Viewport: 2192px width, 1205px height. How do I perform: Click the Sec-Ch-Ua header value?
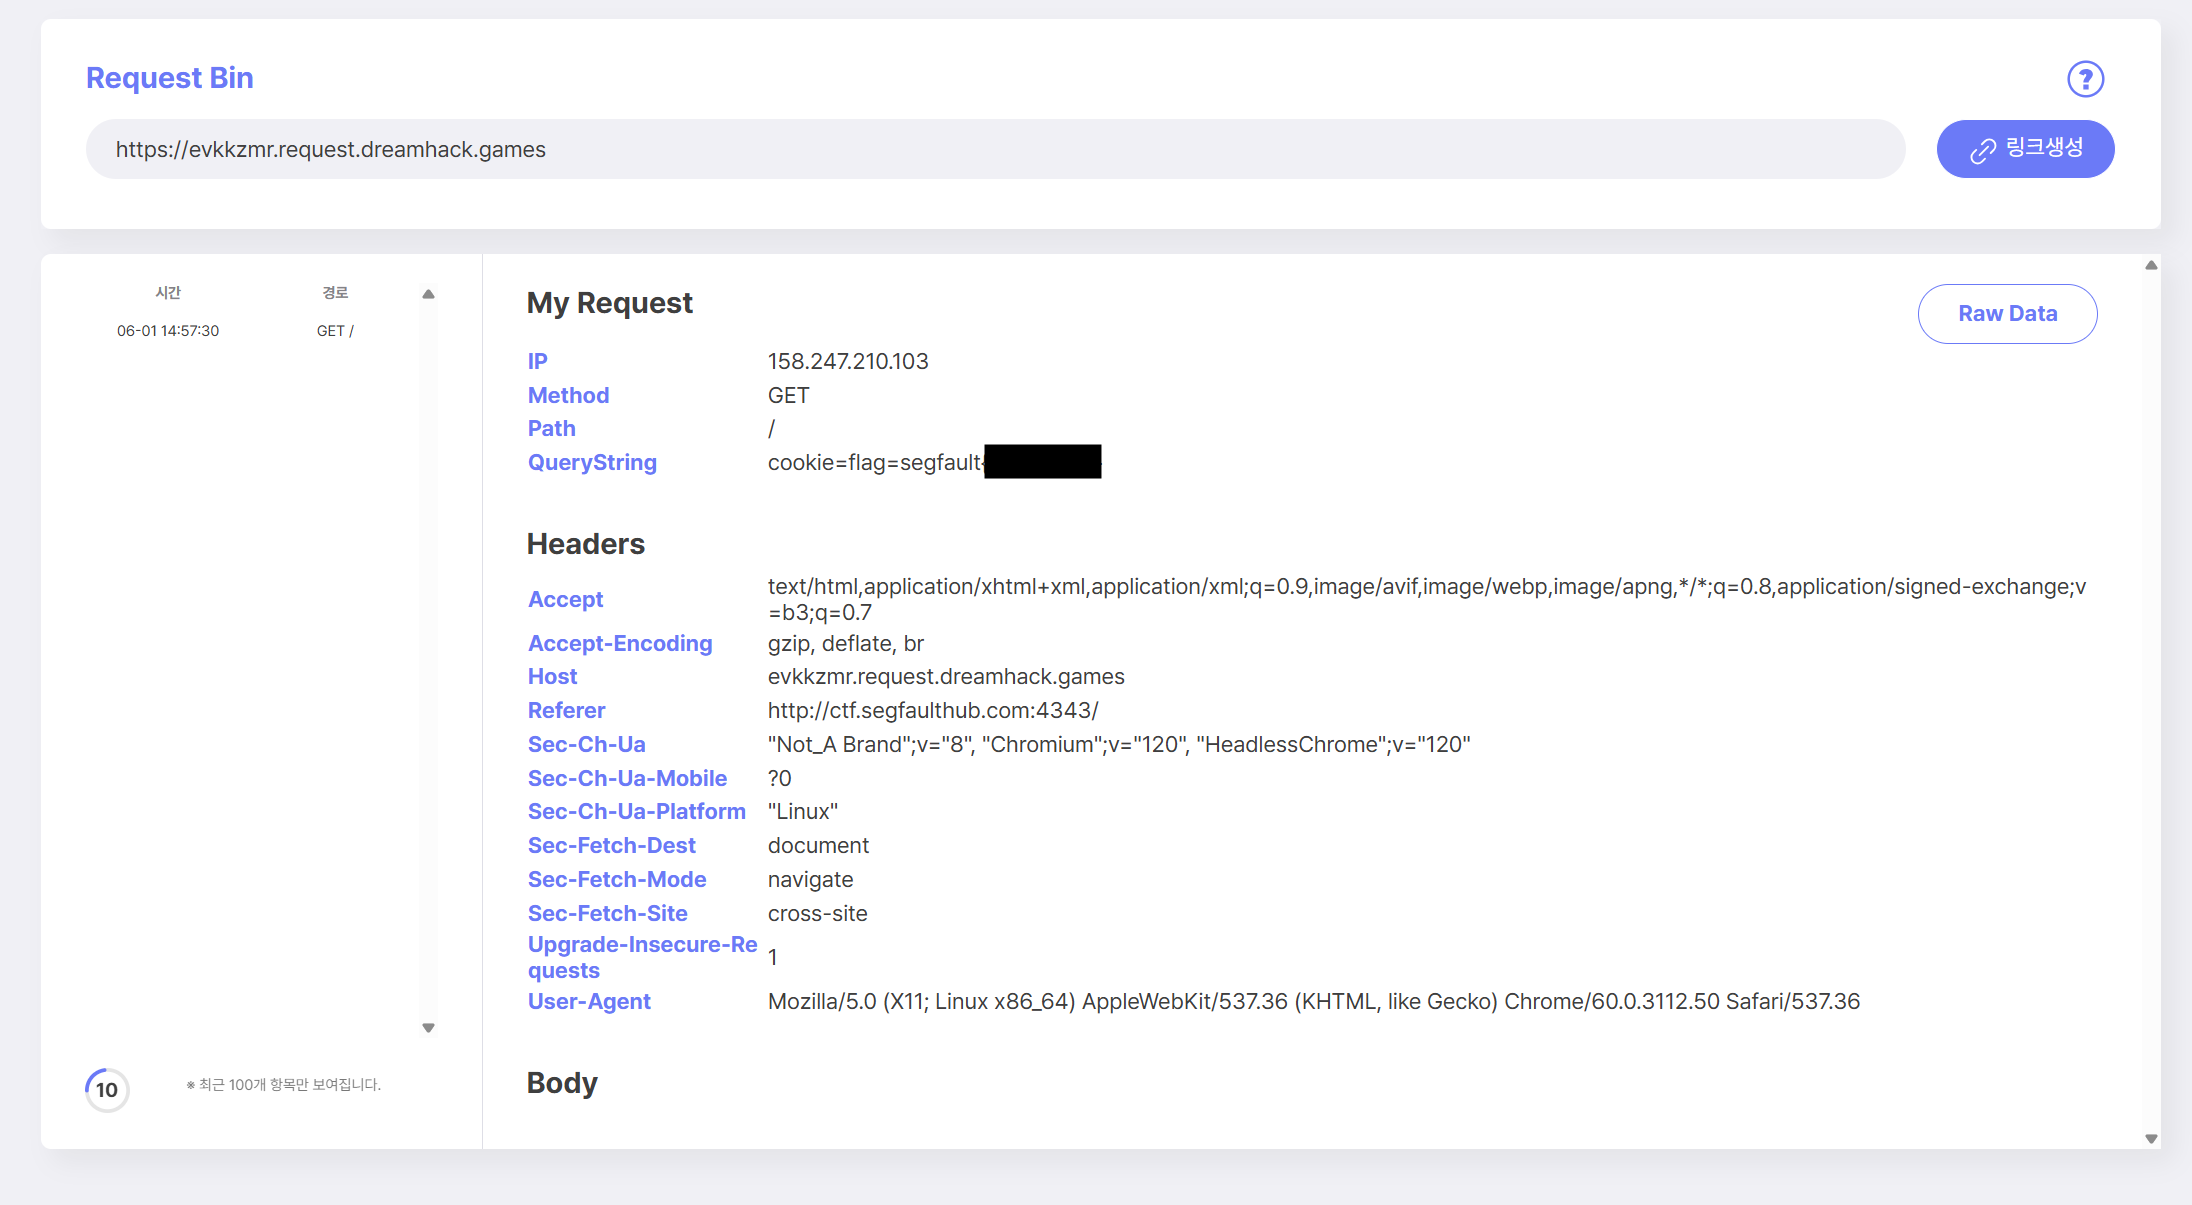tap(1119, 744)
